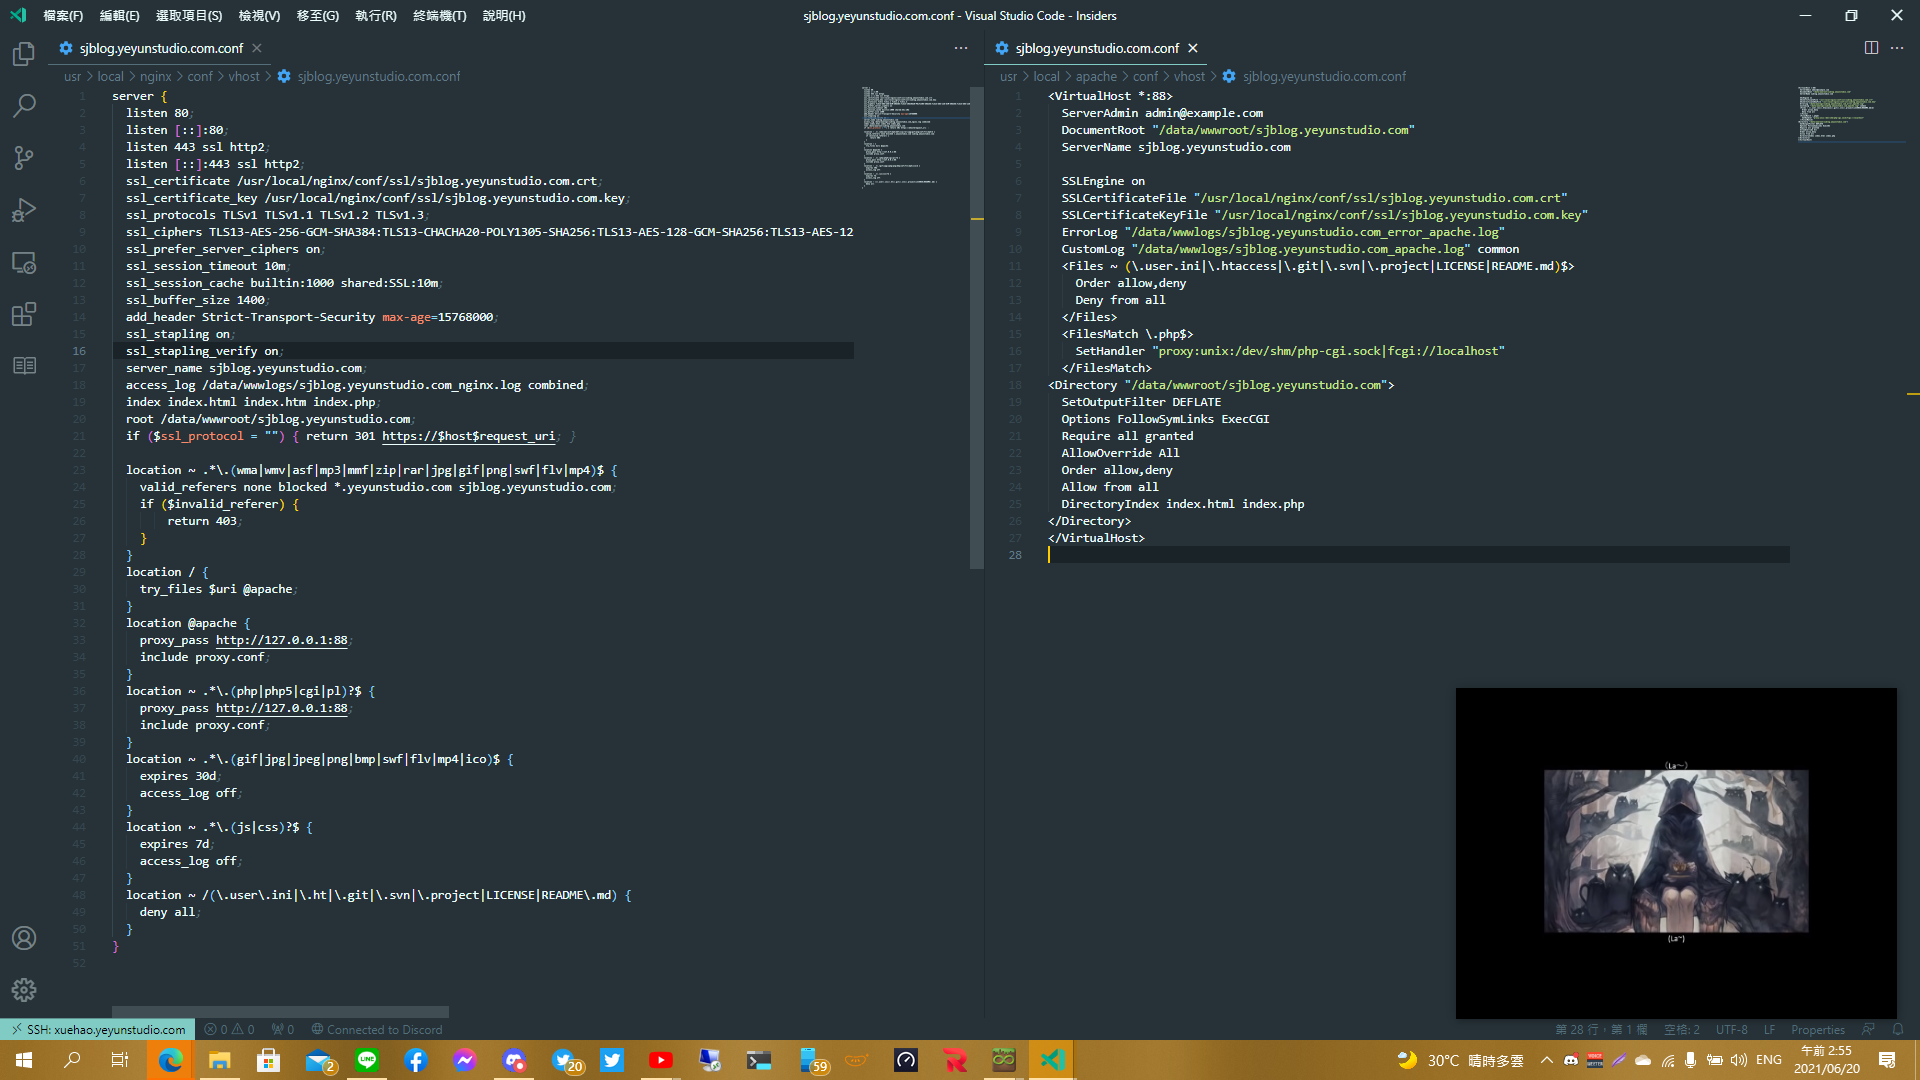Click conf in the right breadcrumb
This screenshot has width=1920, height=1080.
pos(1145,76)
